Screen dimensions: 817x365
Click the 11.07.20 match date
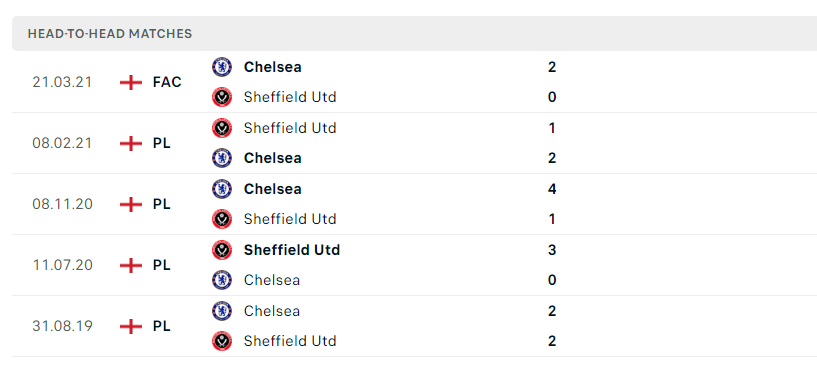[x=63, y=265]
